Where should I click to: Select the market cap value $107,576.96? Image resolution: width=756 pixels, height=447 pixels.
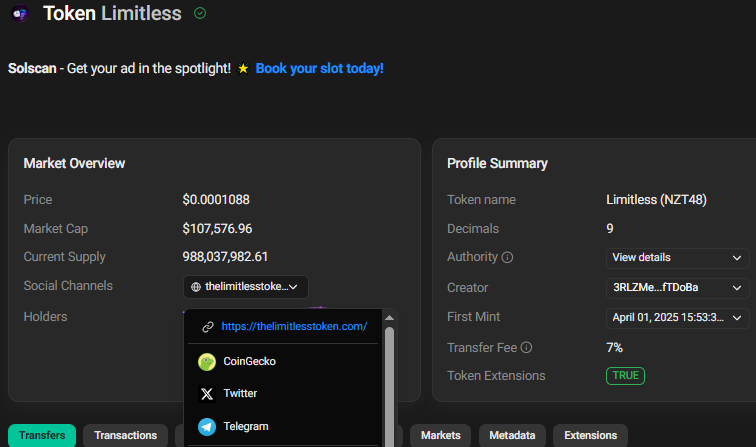(217, 229)
